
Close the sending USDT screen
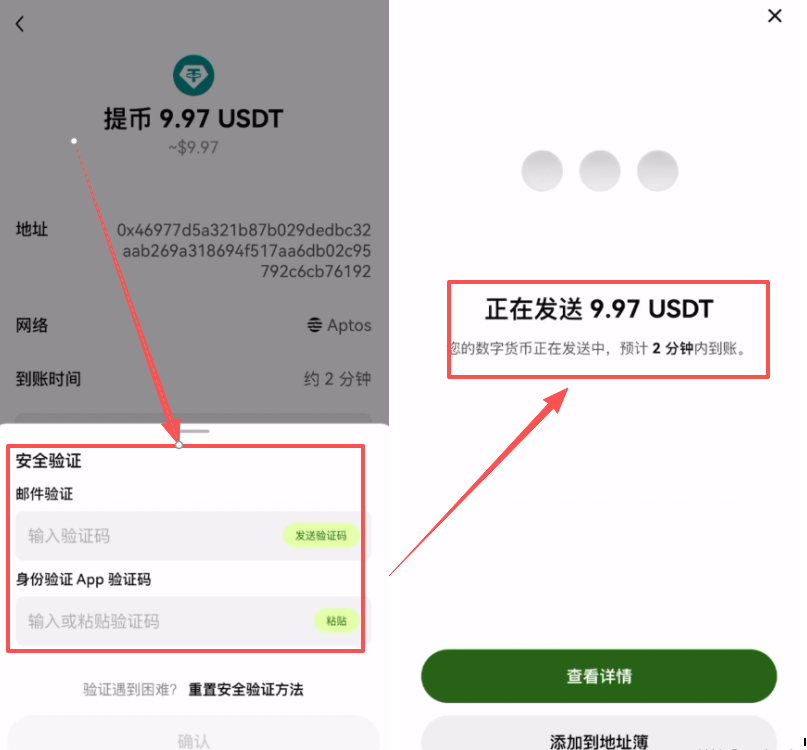[775, 16]
